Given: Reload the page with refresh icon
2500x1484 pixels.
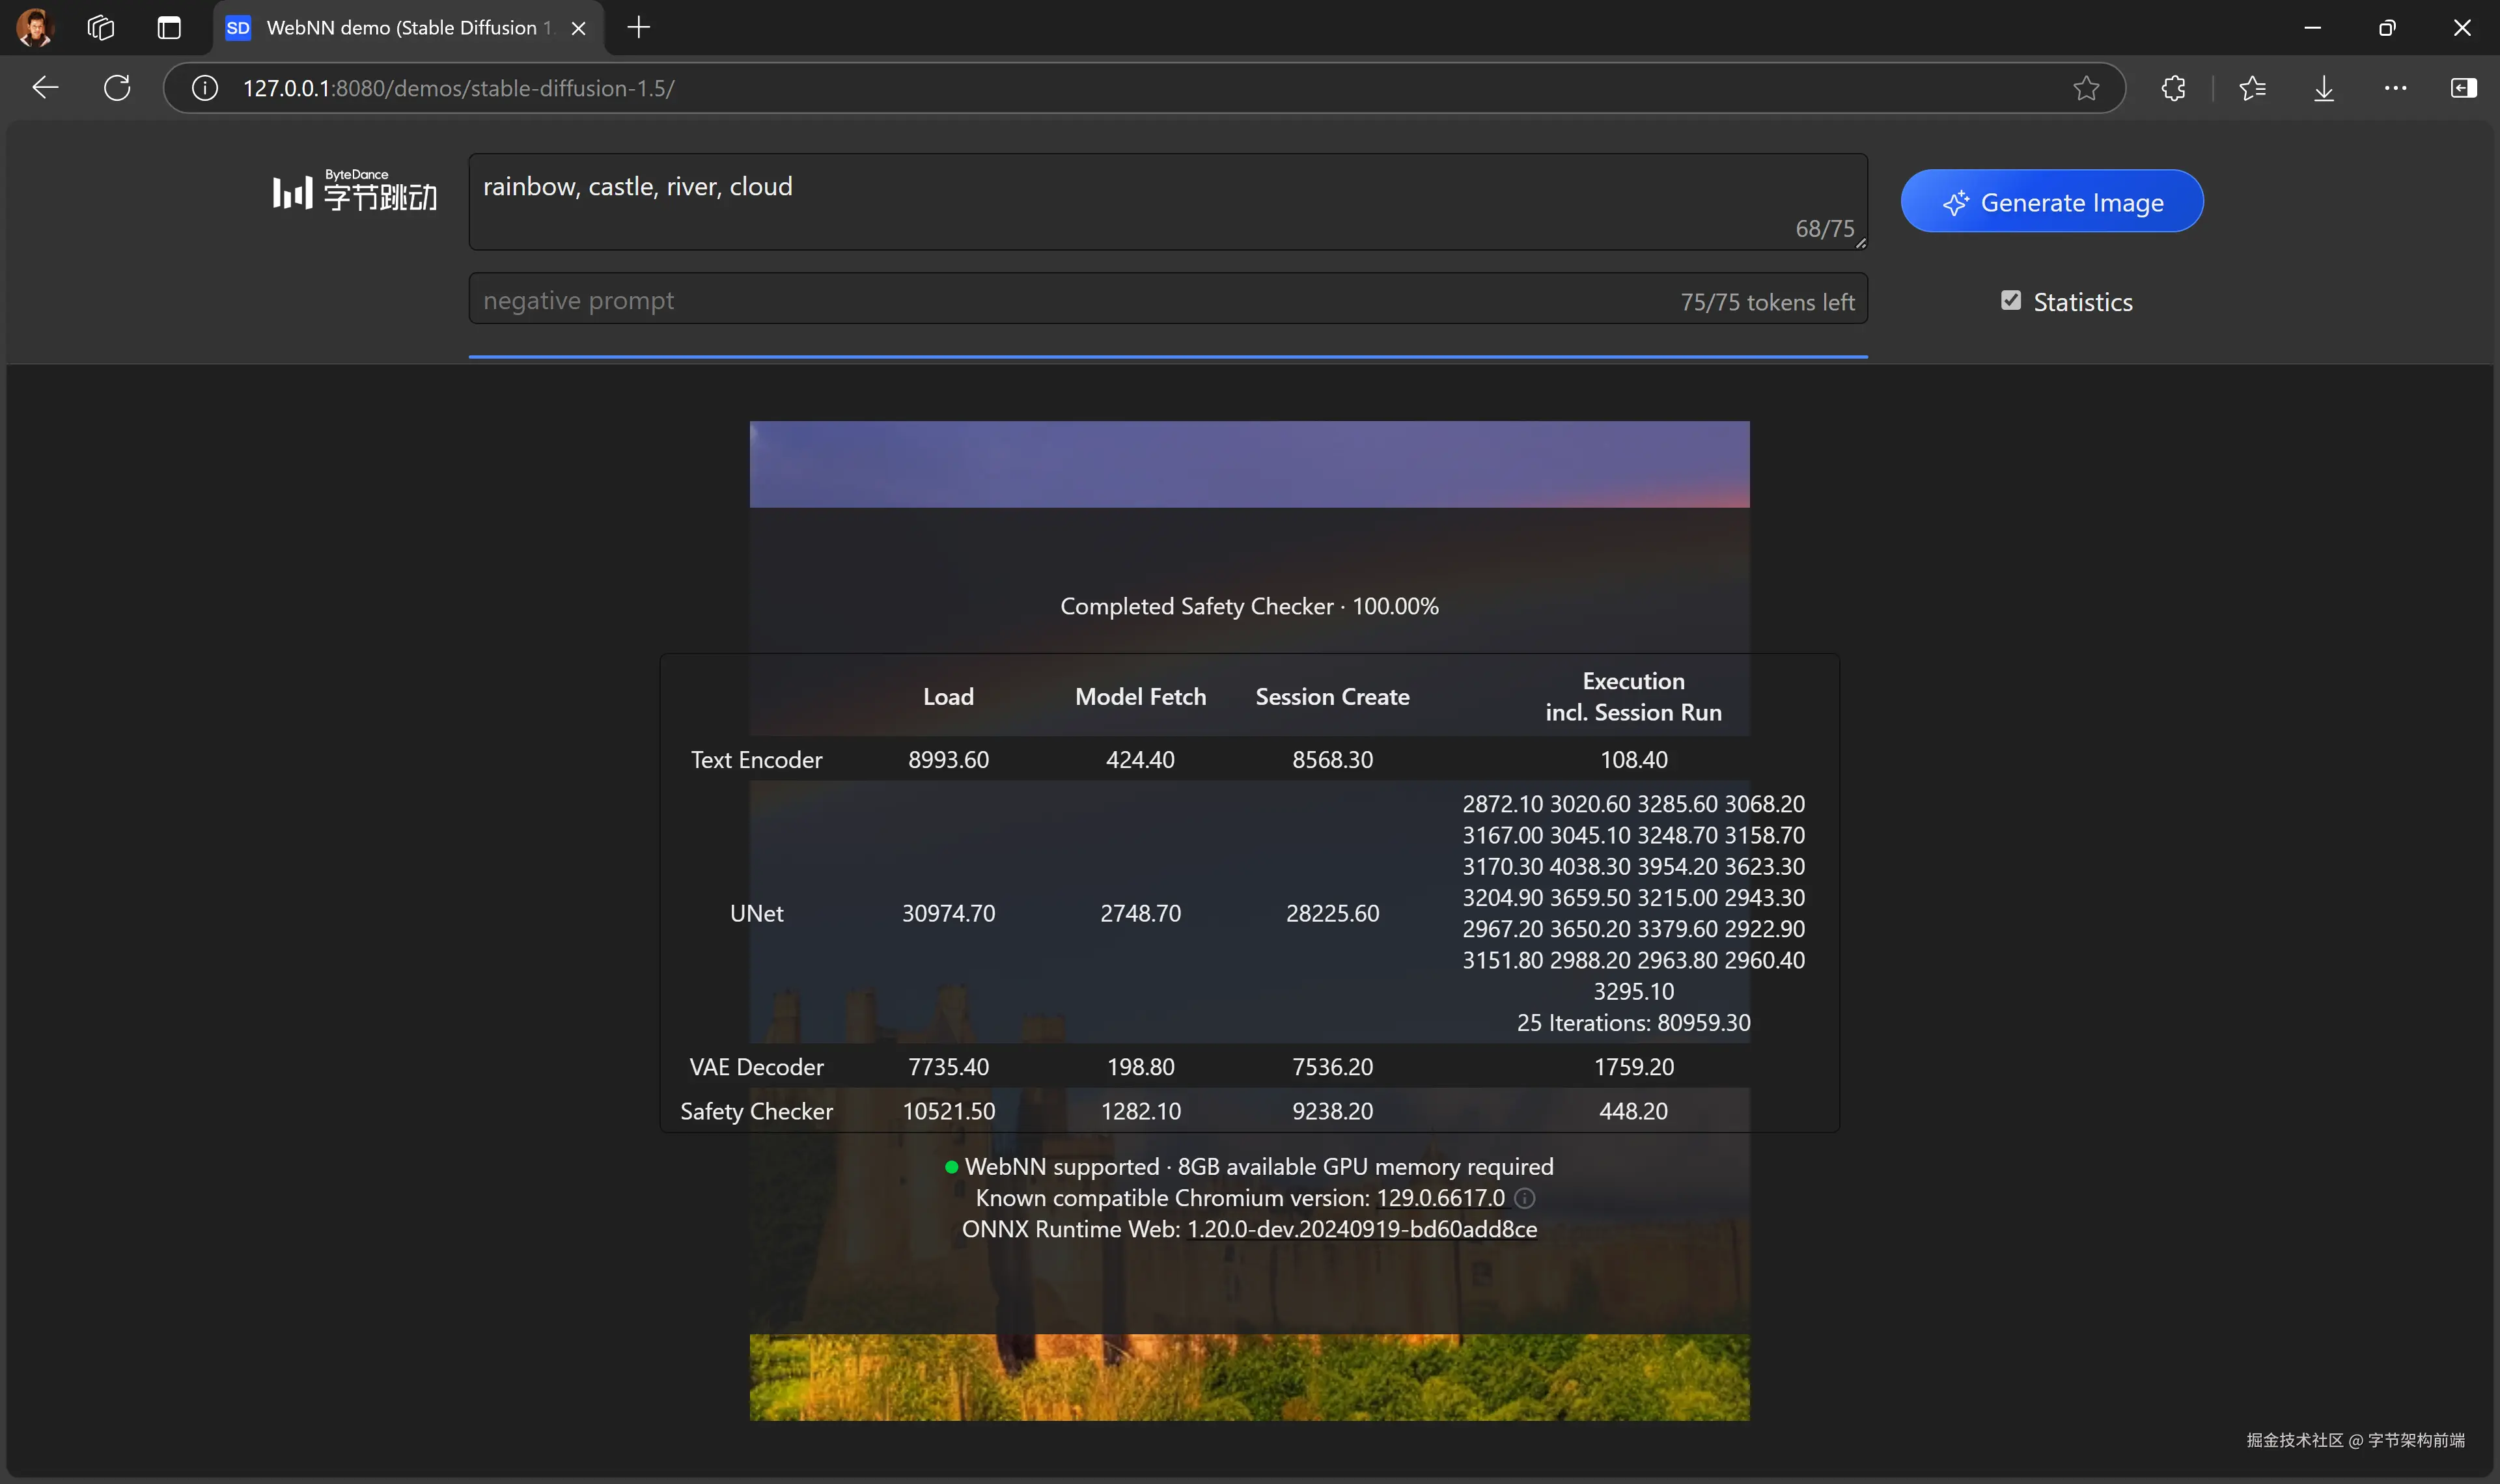Looking at the screenshot, I should 117,88.
